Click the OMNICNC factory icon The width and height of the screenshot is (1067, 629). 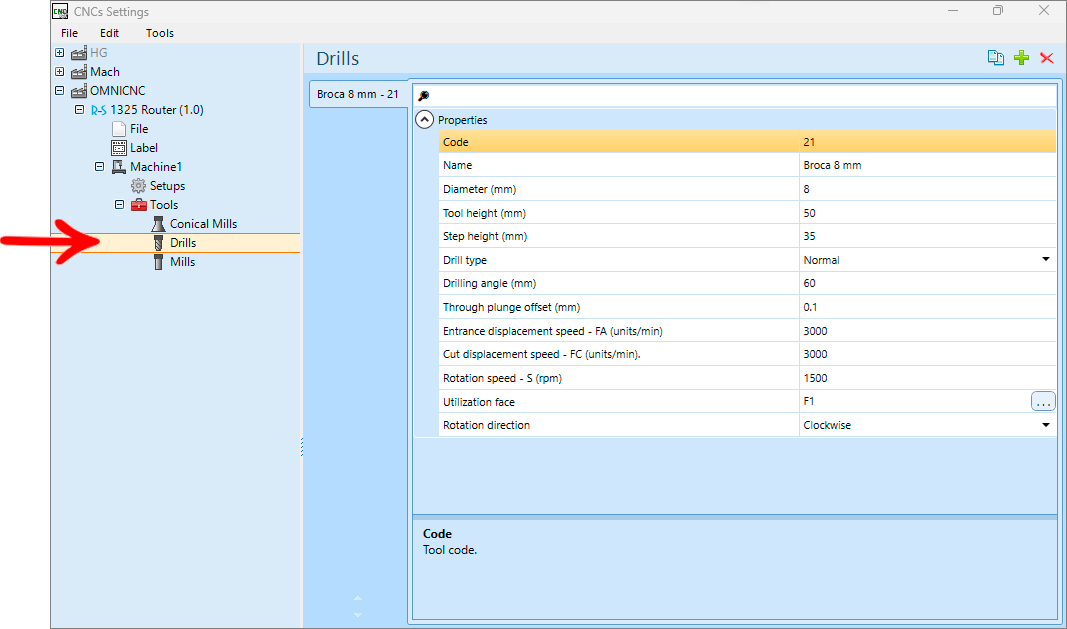pyautogui.click(x=79, y=91)
